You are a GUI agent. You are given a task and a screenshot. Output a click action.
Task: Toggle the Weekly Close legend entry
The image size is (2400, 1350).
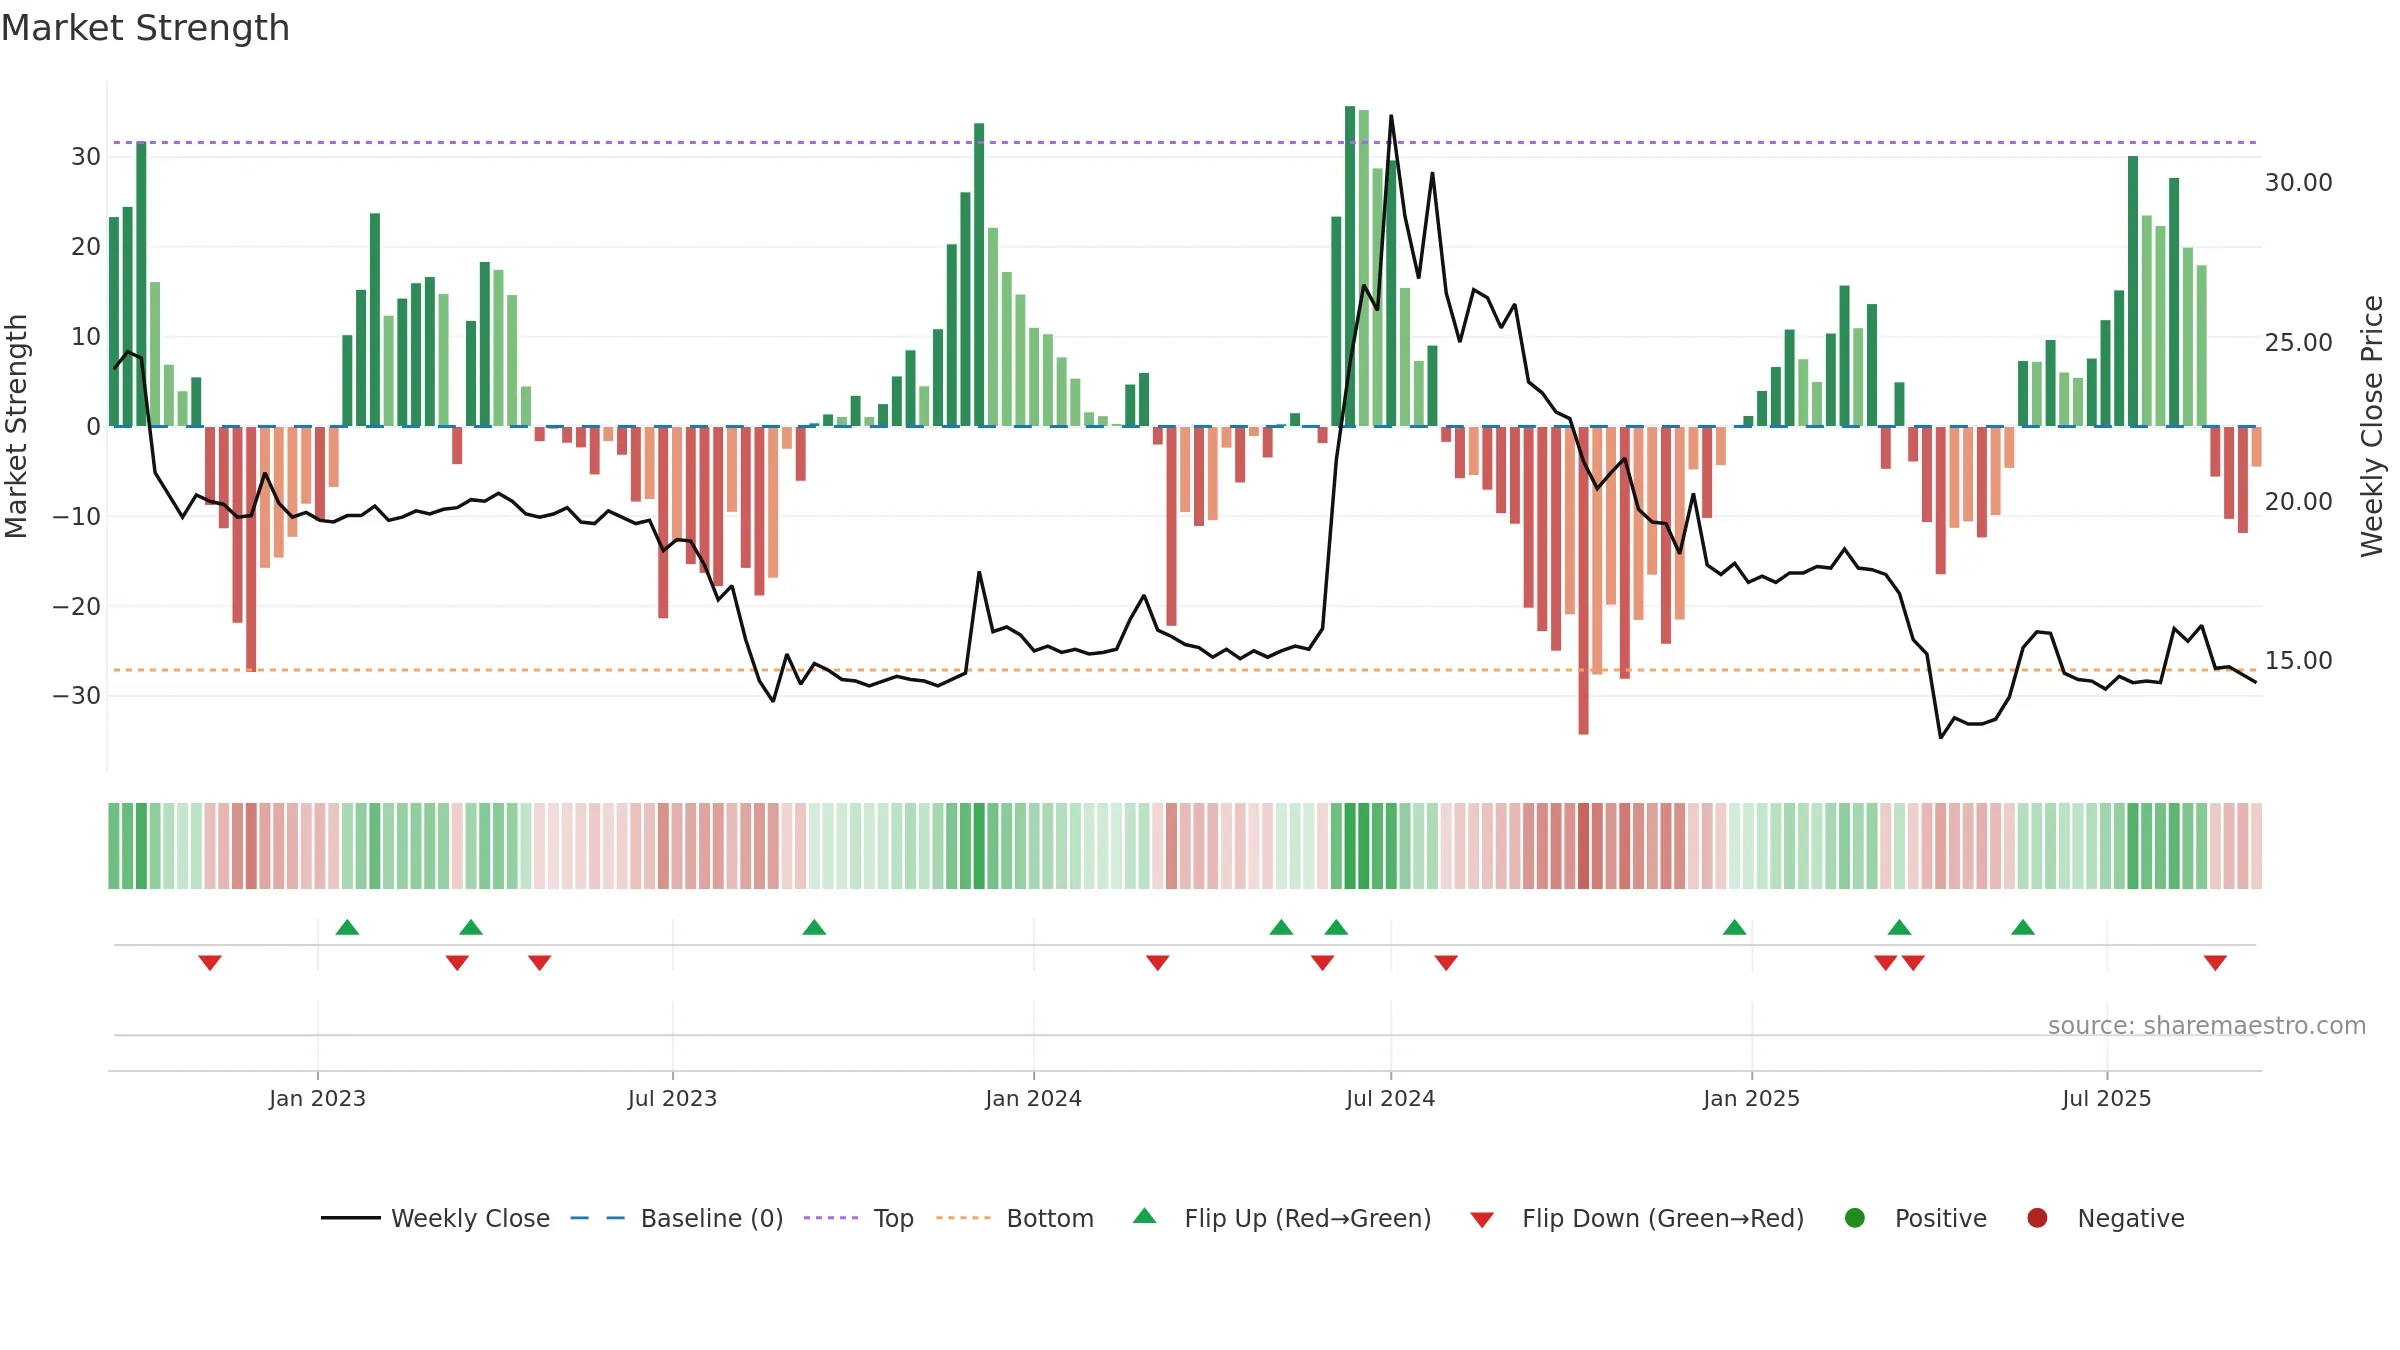tap(435, 1218)
